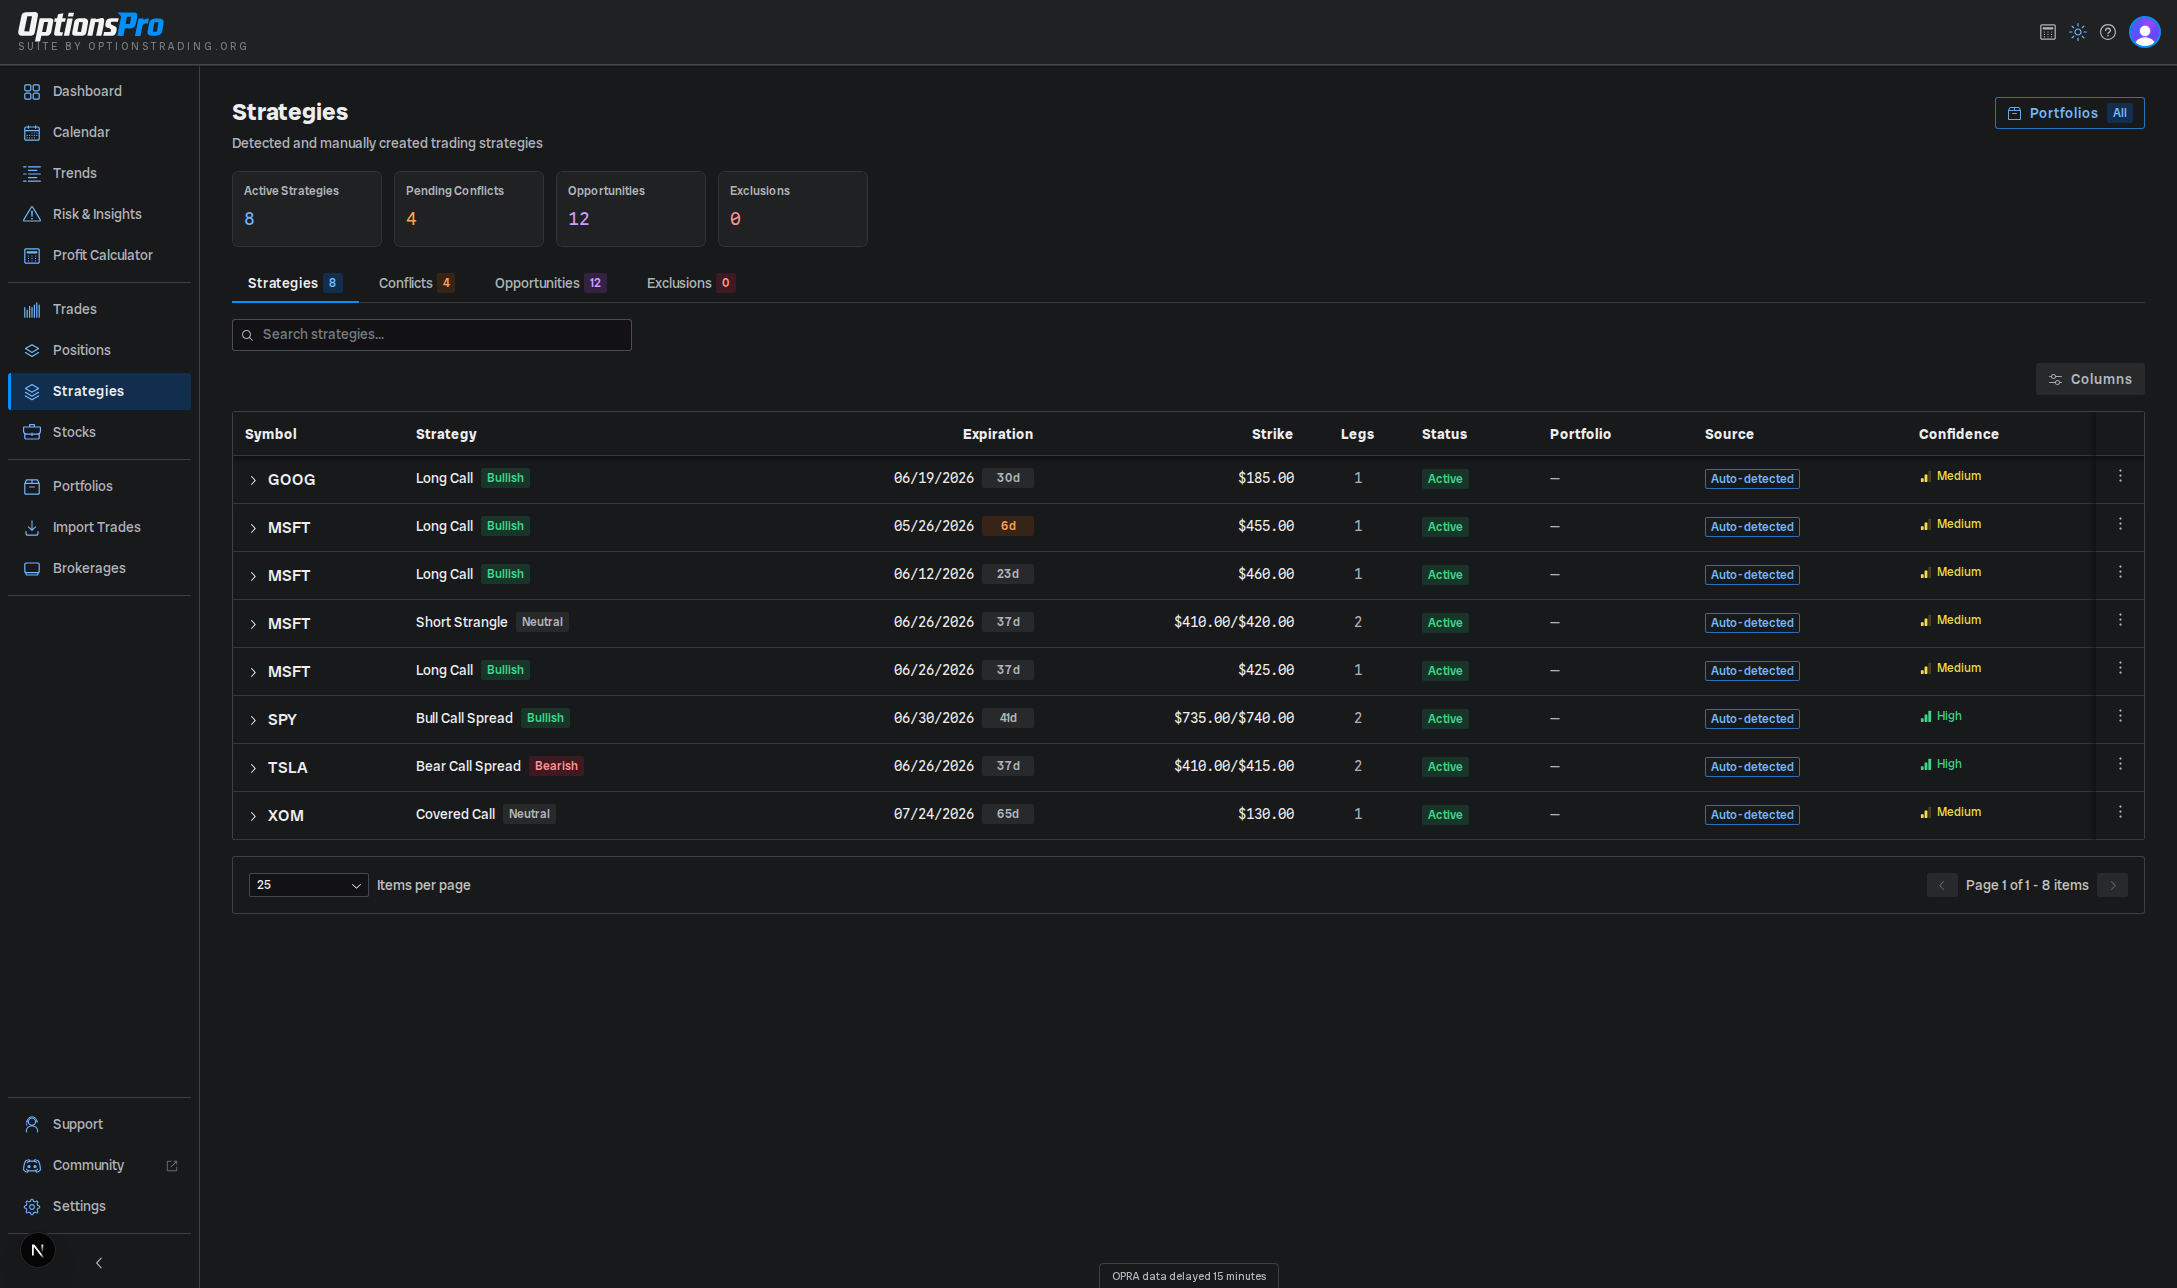Open row actions menu for GOOG
This screenshot has height=1288, width=2177.
[2120, 476]
